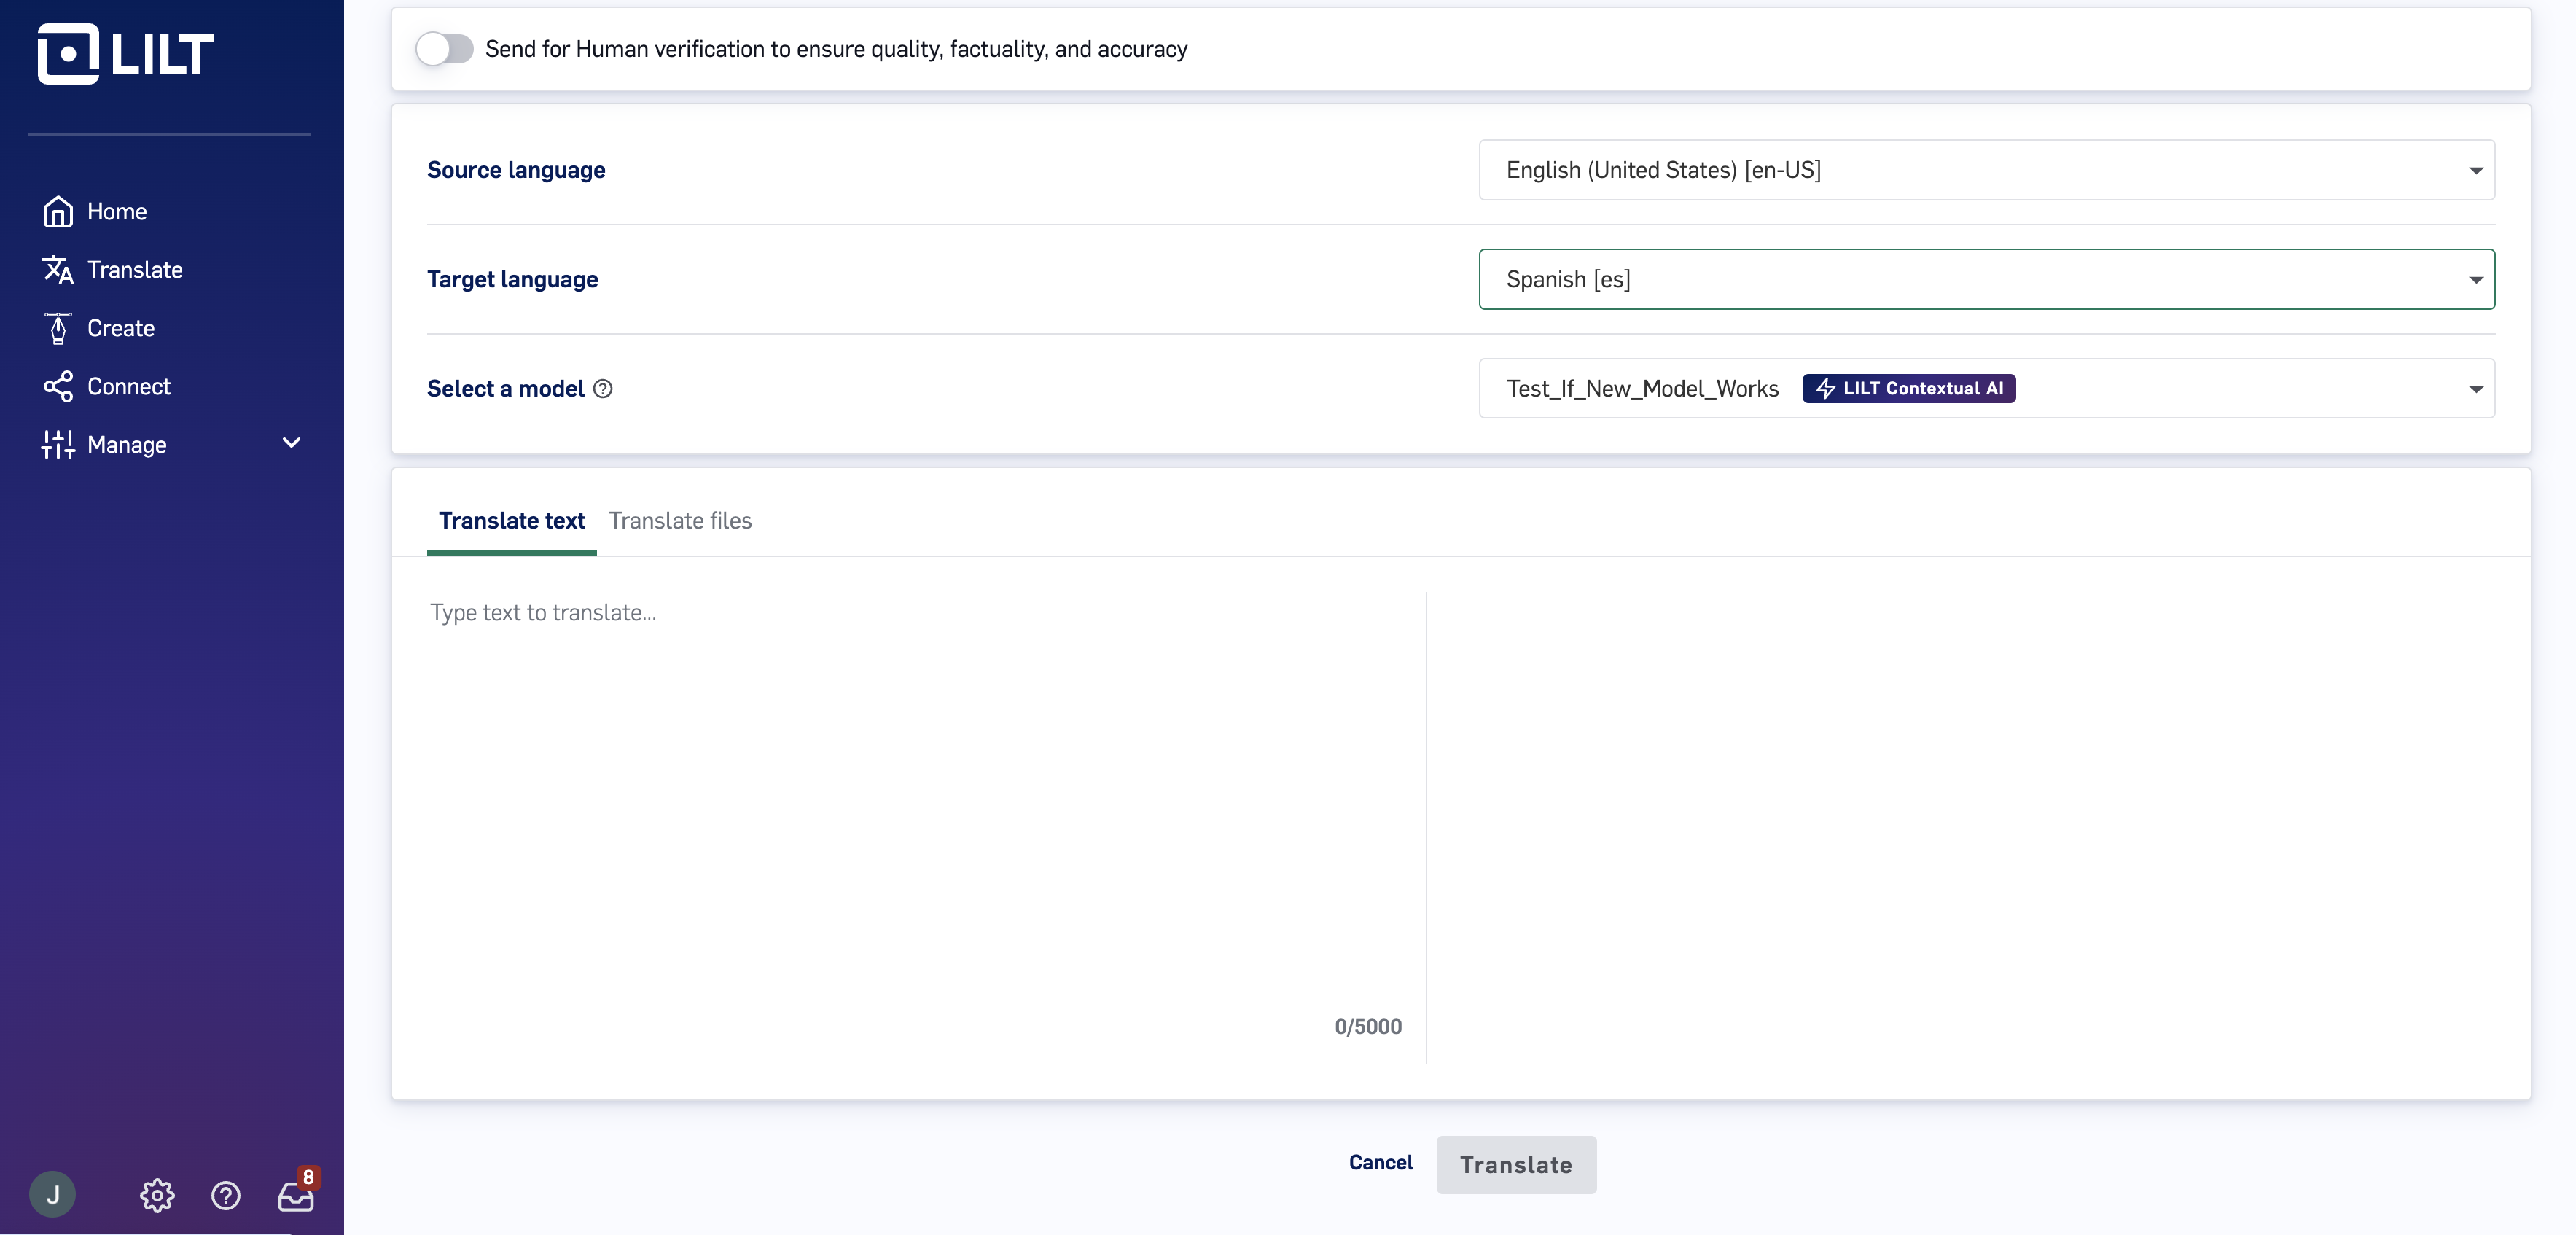Viewport: 2576px width, 1235px height.
Task: Open the Target language dropdown
Action: tap(1986, 279)
